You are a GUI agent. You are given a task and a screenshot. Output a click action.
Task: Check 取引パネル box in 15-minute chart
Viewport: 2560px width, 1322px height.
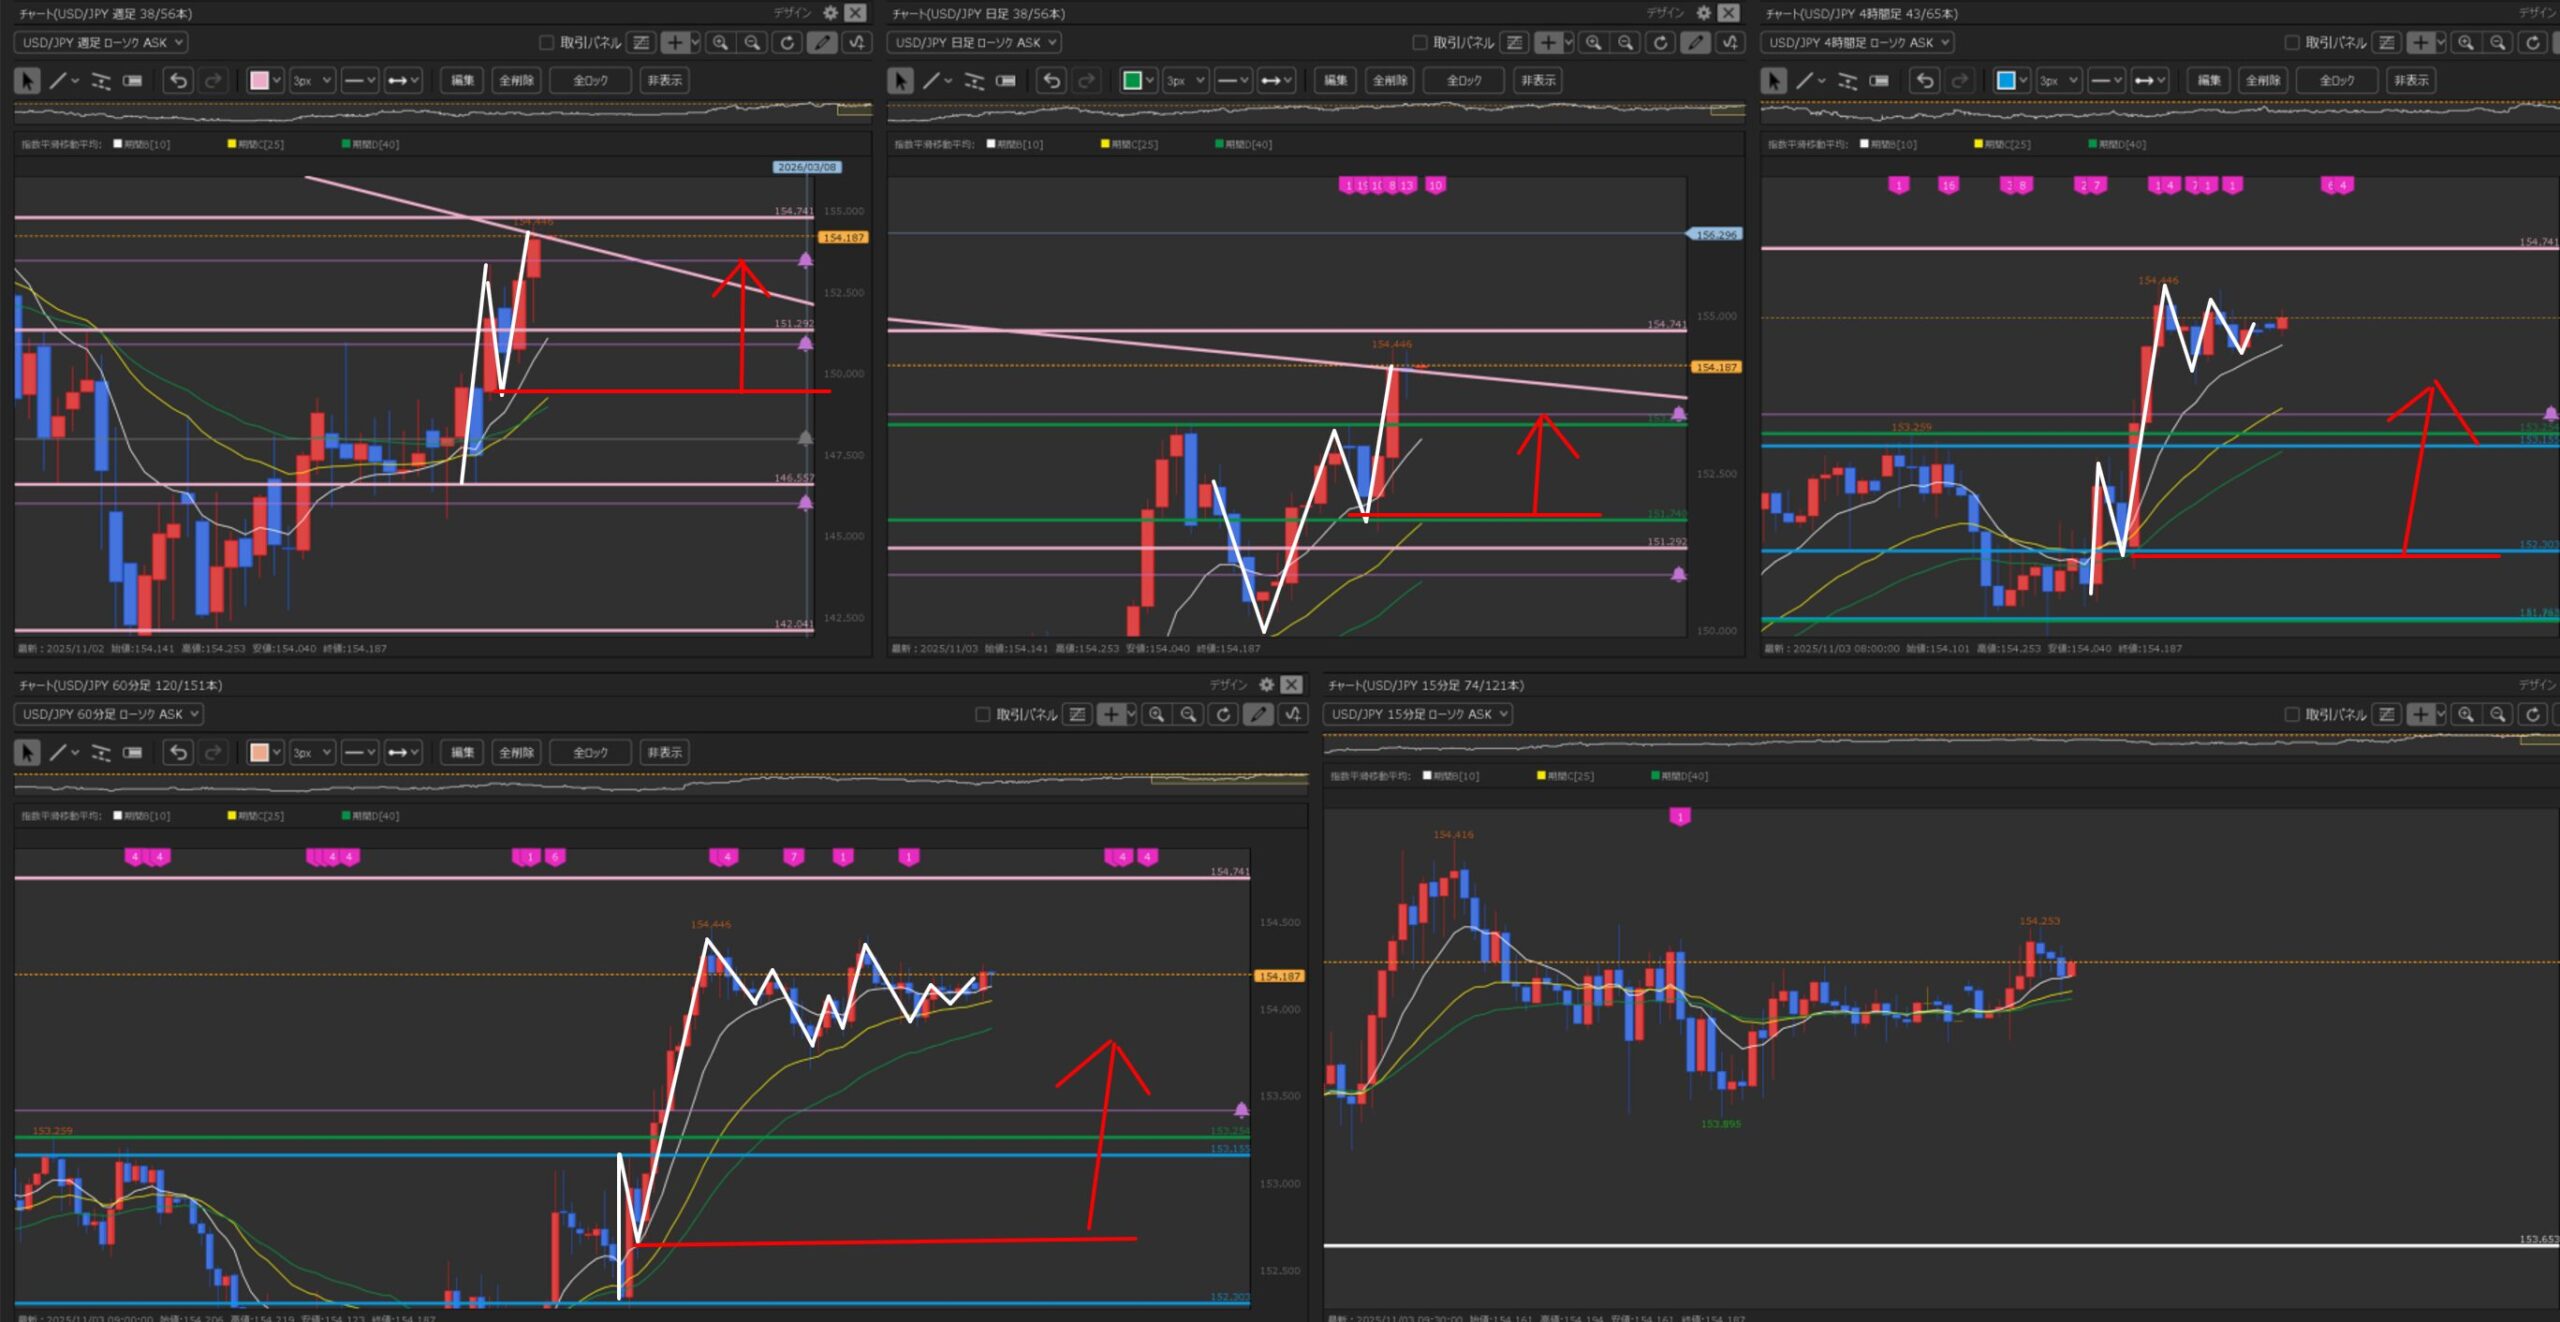(x=2292, y=714)
